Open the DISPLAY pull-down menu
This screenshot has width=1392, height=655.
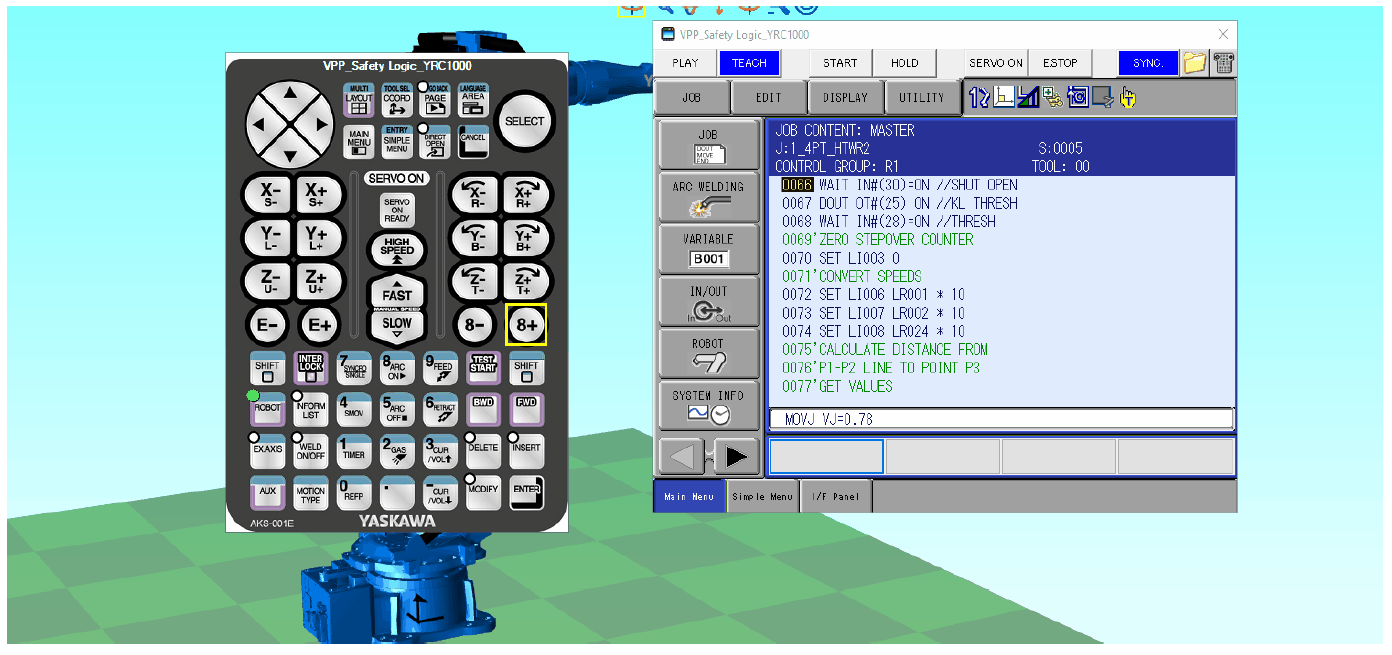pyautogui.click(x=845, y=98)
